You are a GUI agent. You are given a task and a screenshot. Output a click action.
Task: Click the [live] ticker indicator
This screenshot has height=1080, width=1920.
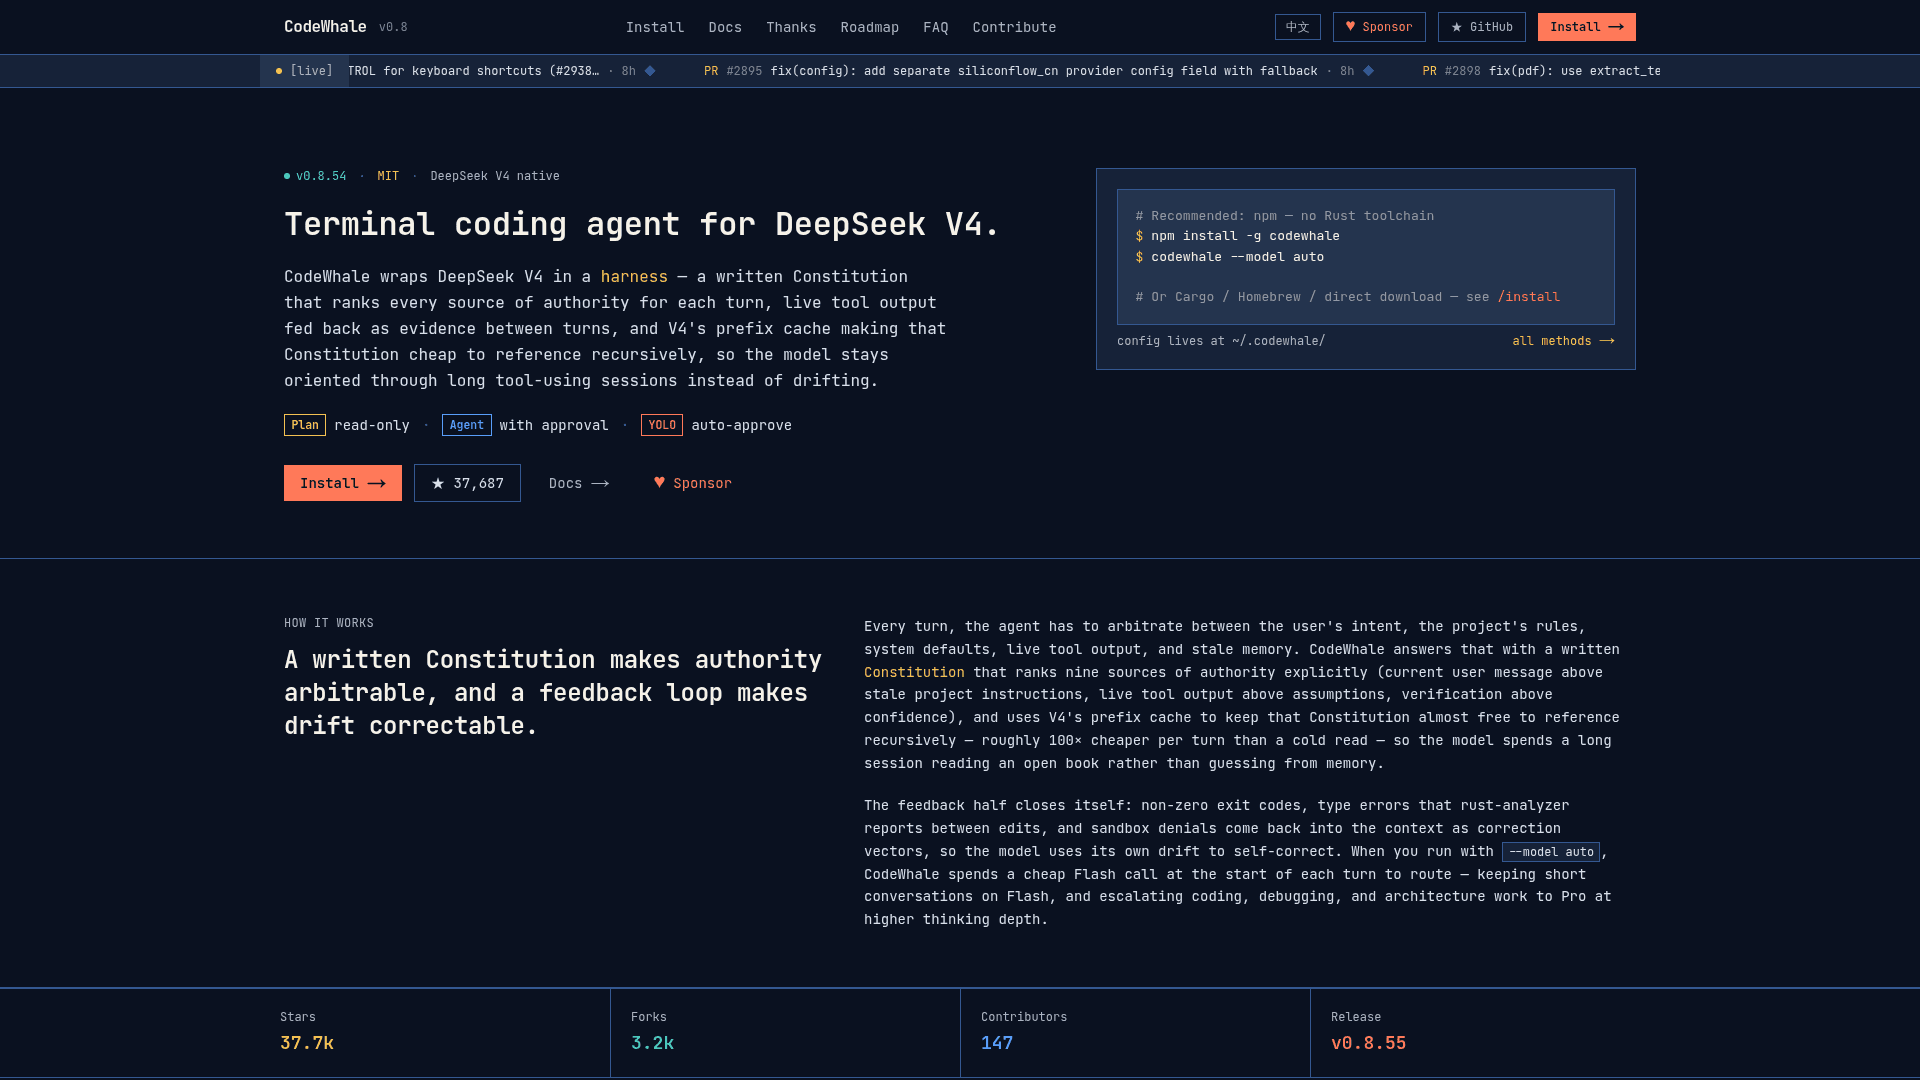(304, 71)
